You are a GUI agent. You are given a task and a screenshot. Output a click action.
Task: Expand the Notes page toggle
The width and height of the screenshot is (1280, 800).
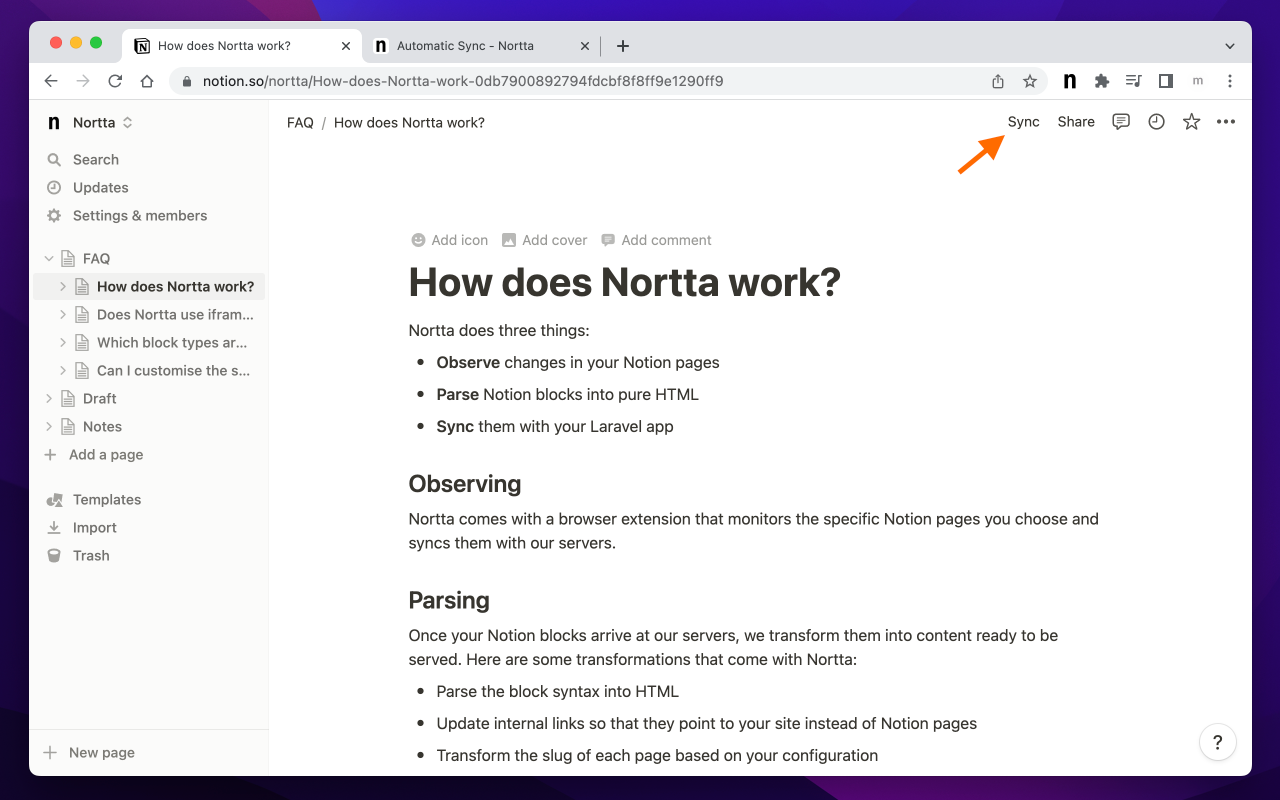[x=48, y=427]
